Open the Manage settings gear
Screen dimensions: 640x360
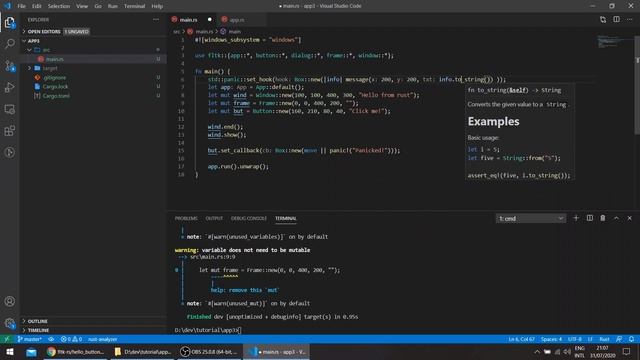pyautogui.click(x=10, y=323)
